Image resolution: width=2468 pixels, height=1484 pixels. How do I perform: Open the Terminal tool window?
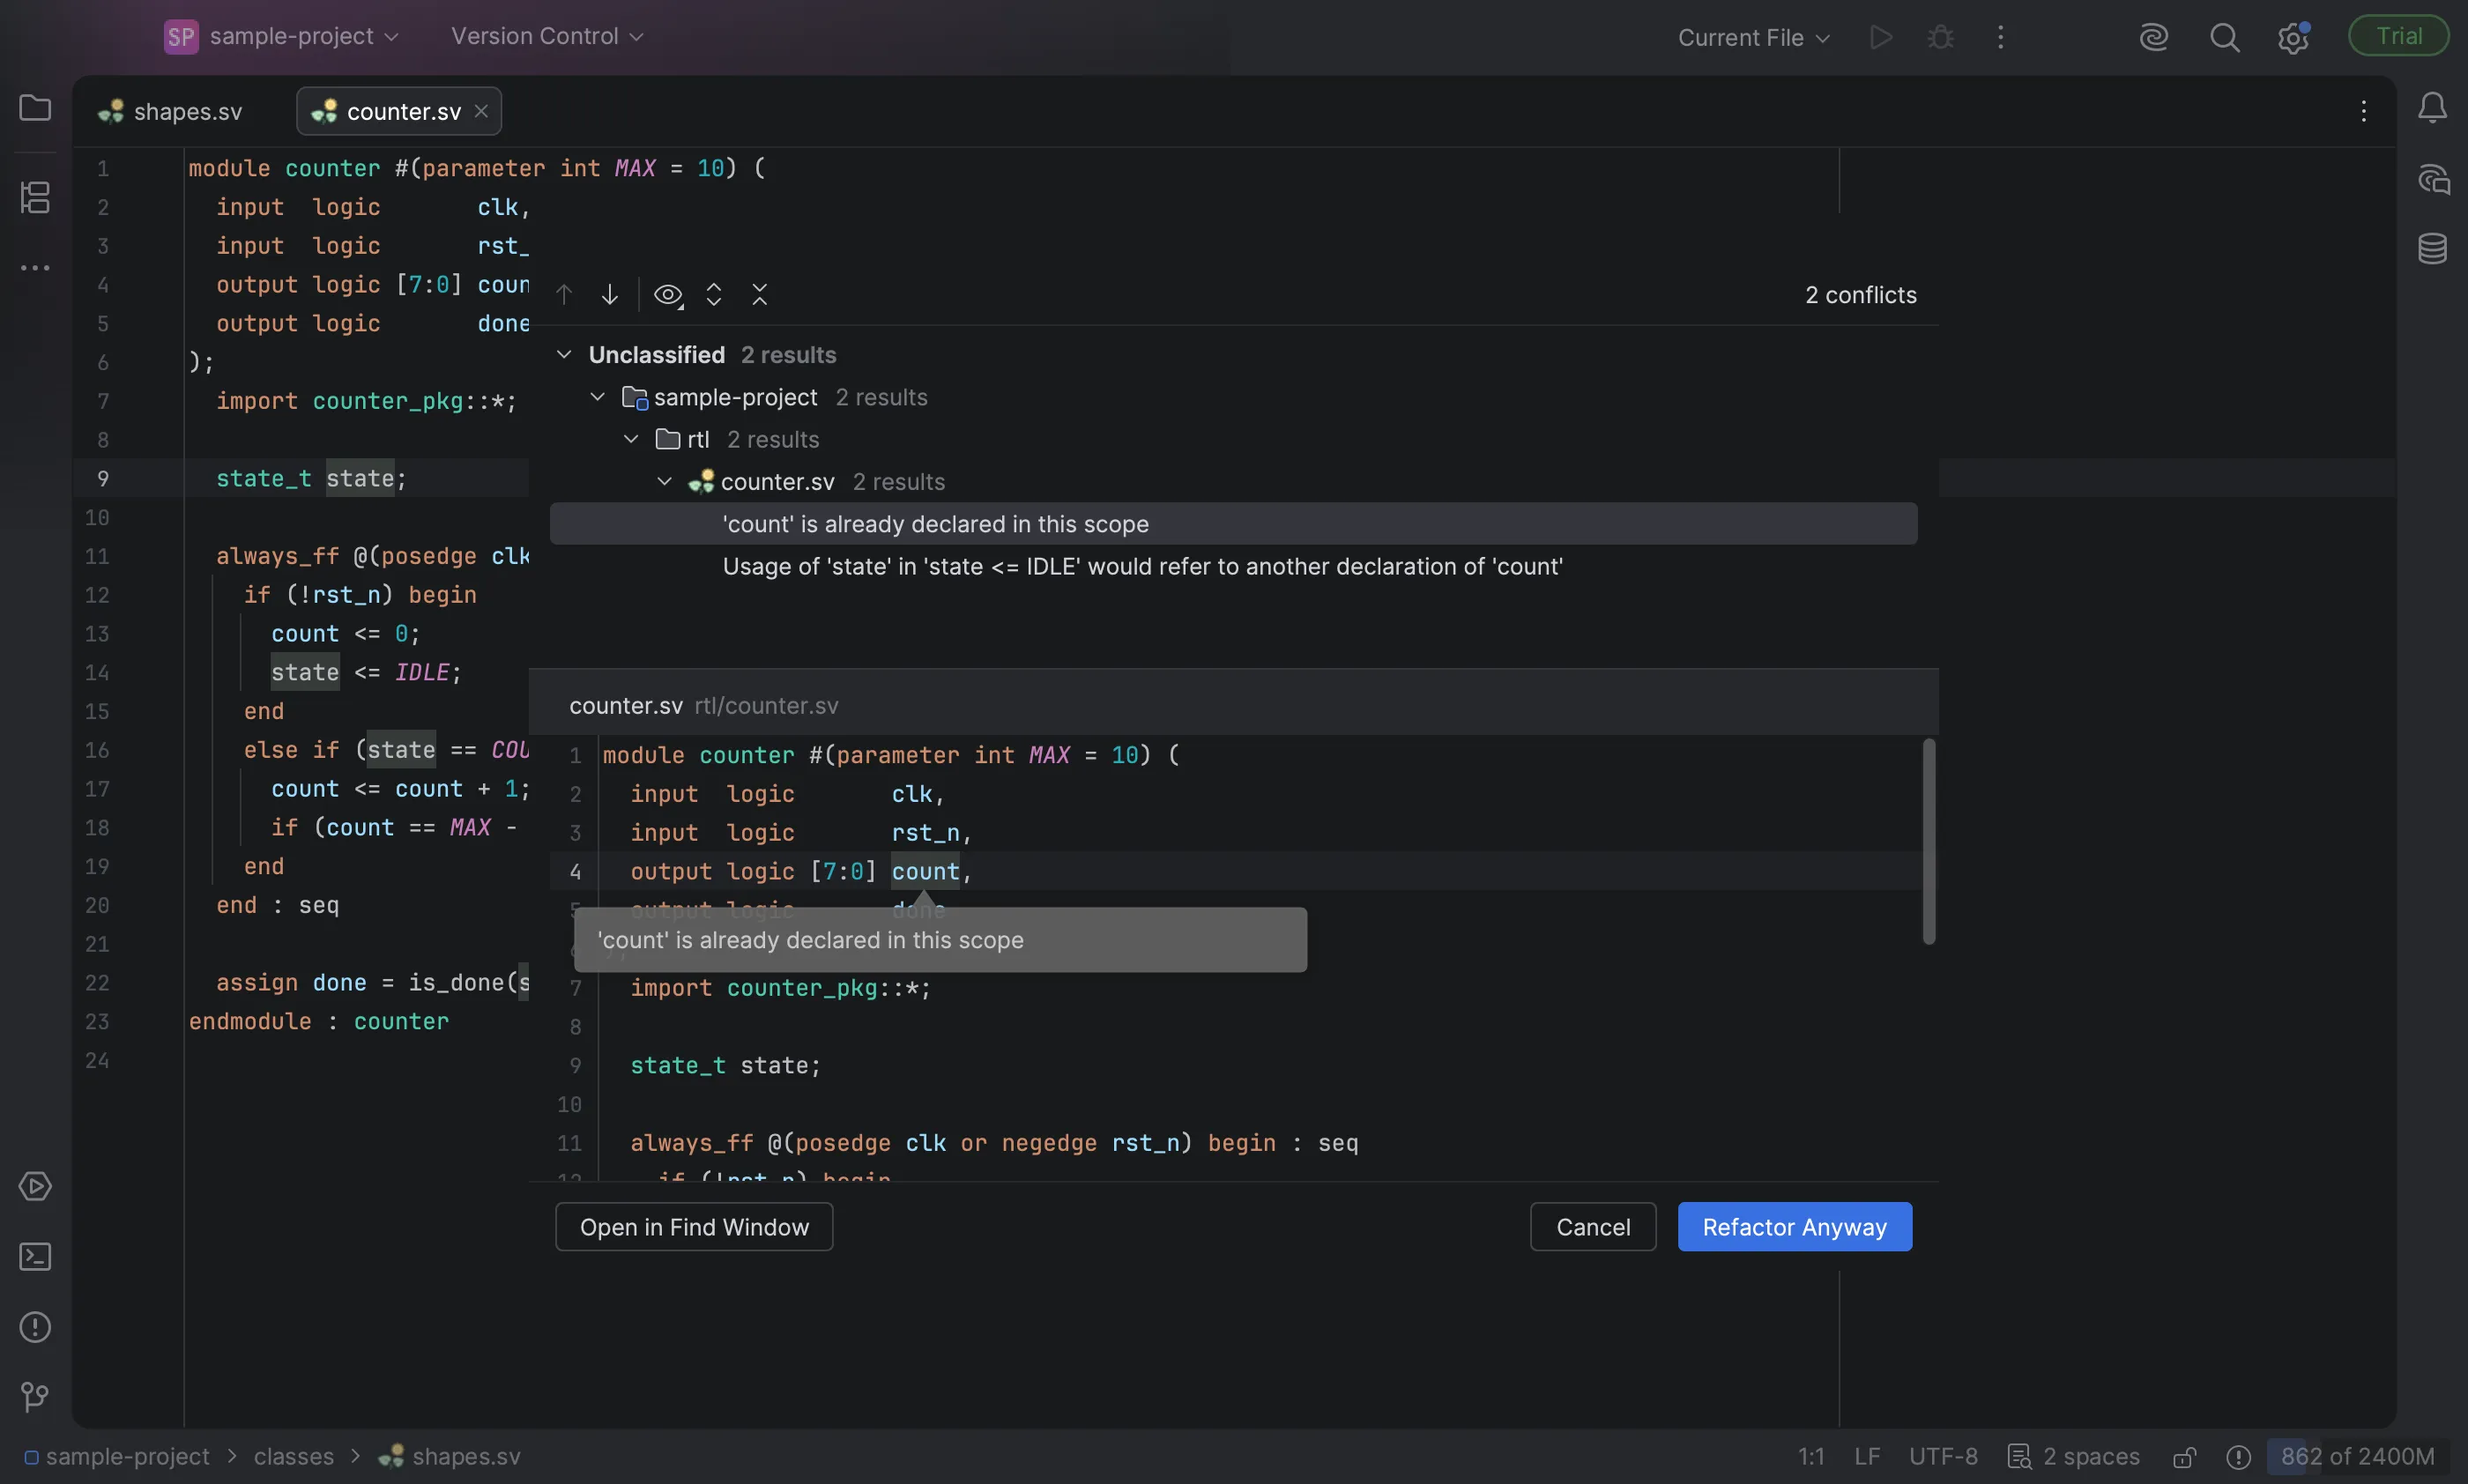(x=35, y=1257)
